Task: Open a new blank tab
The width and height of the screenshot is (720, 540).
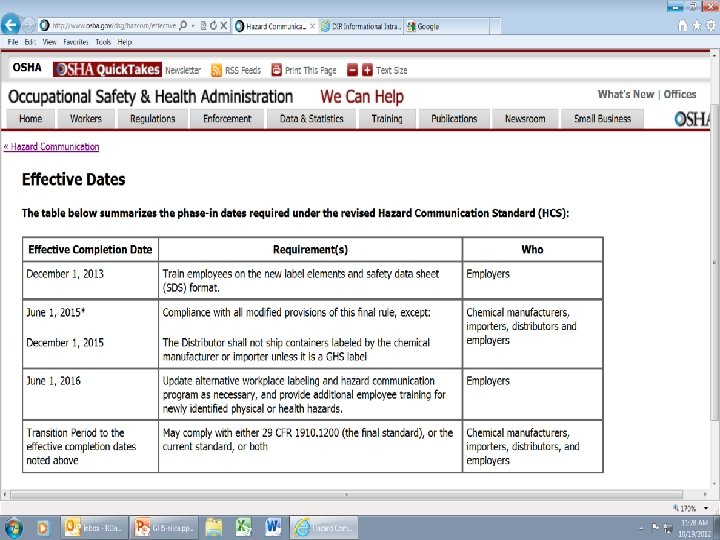Action: click(x=495, y=26)
